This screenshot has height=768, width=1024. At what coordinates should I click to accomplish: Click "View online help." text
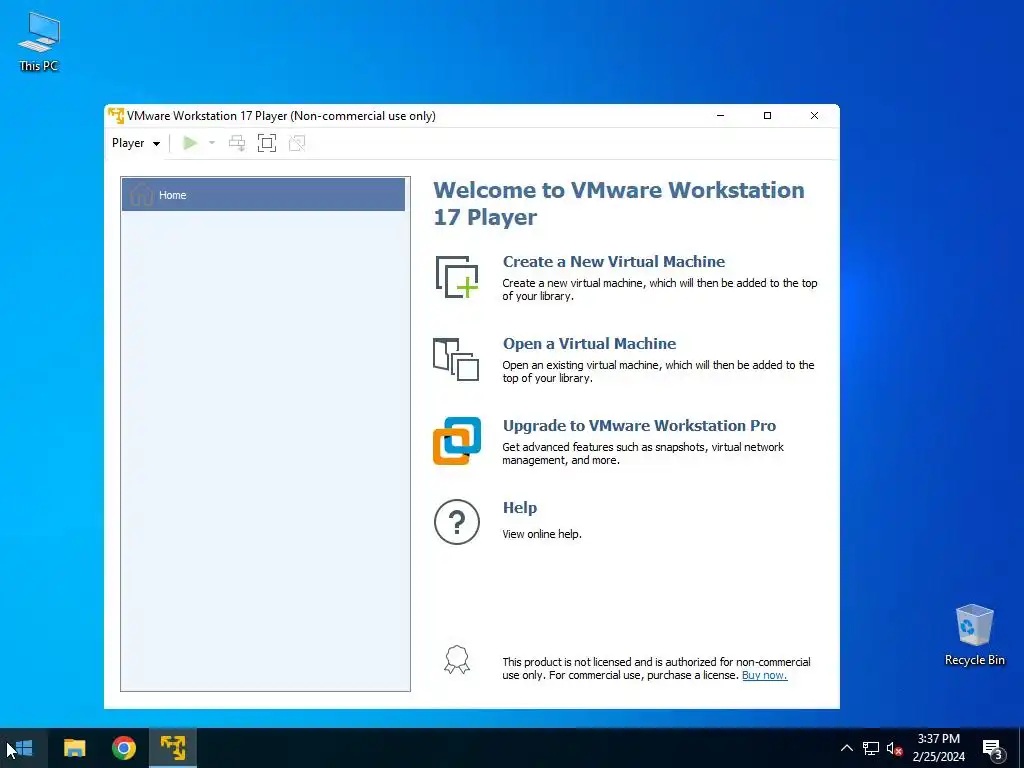click(x=541, y=534)
